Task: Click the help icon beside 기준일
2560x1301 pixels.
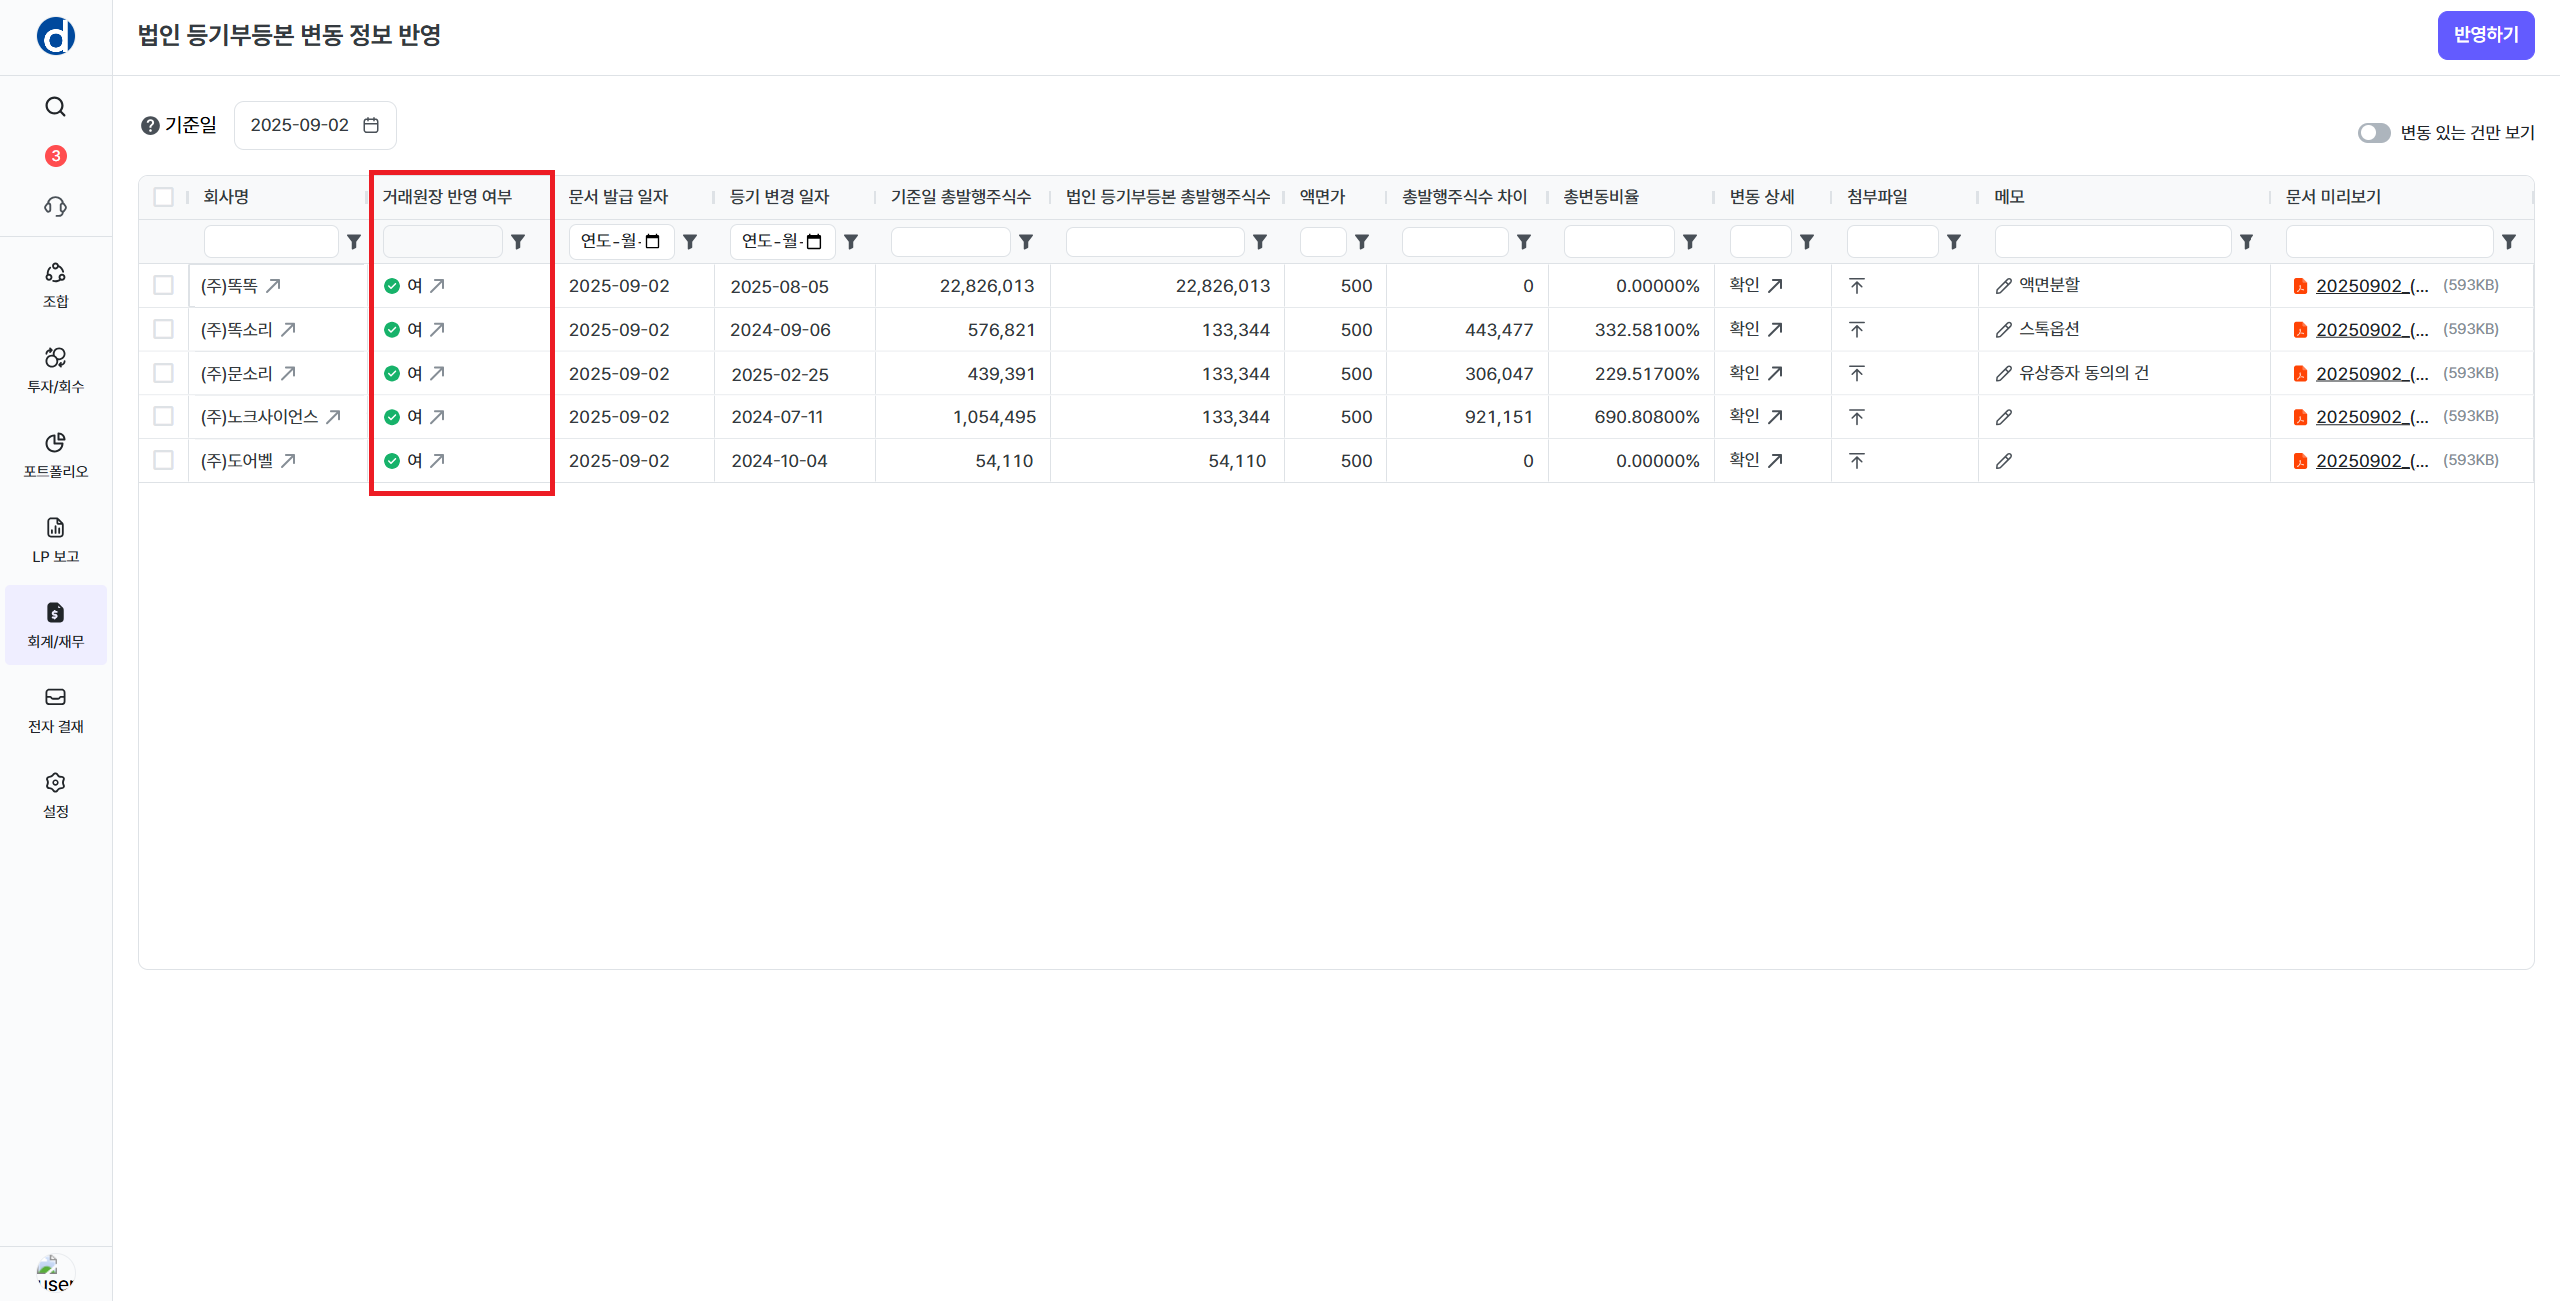Action: (150, 126)
